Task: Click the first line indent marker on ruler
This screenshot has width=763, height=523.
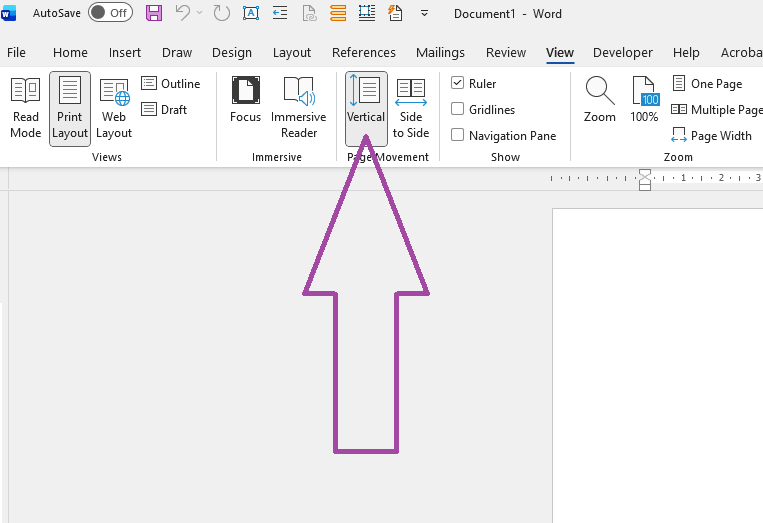Action: [645, 173]
